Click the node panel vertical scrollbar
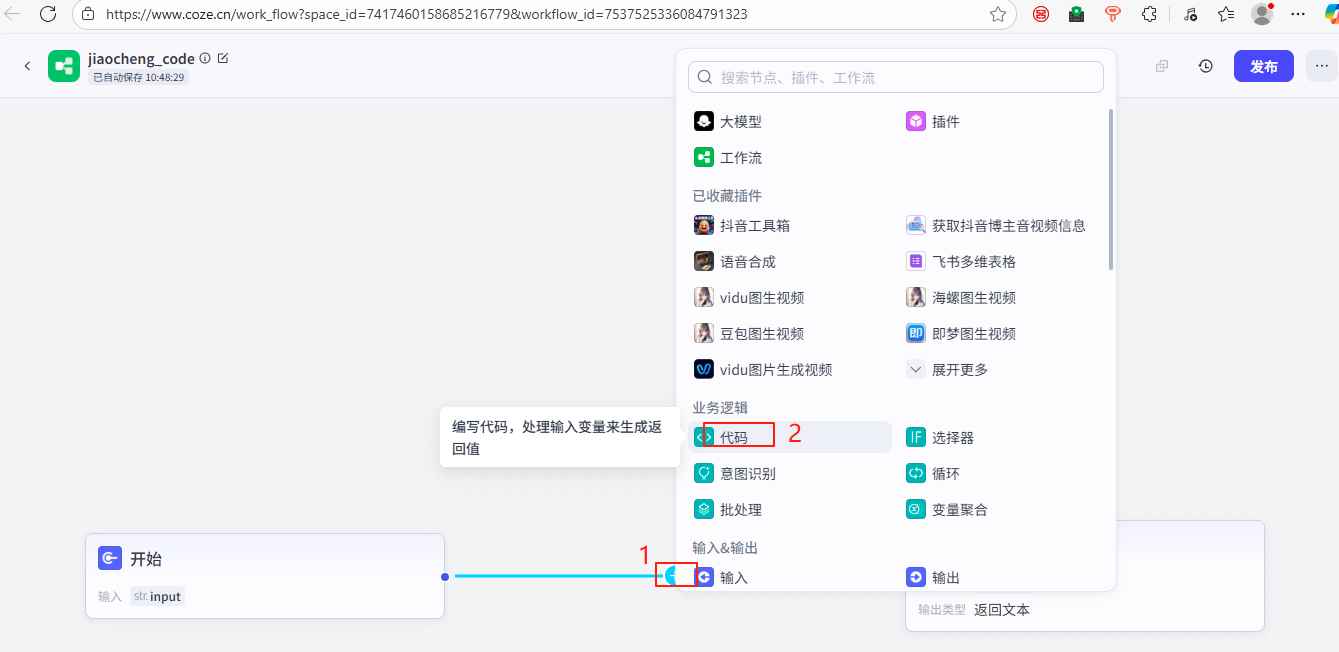 tap(1111, 189)
